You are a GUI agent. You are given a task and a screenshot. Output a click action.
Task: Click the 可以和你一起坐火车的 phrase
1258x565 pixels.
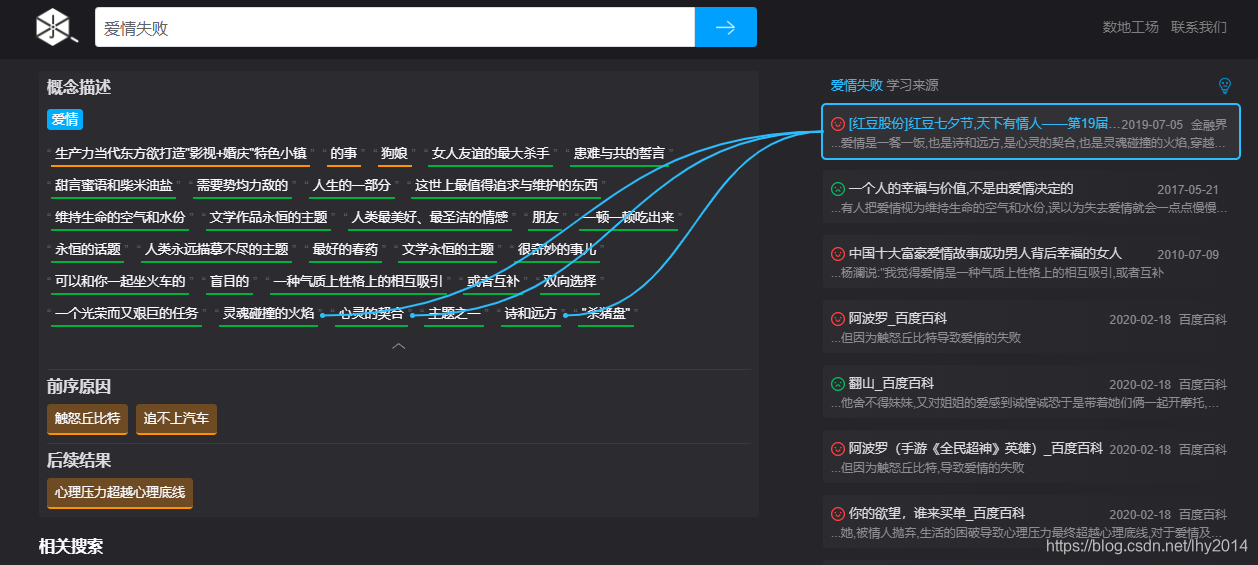(x=120, y=282)
